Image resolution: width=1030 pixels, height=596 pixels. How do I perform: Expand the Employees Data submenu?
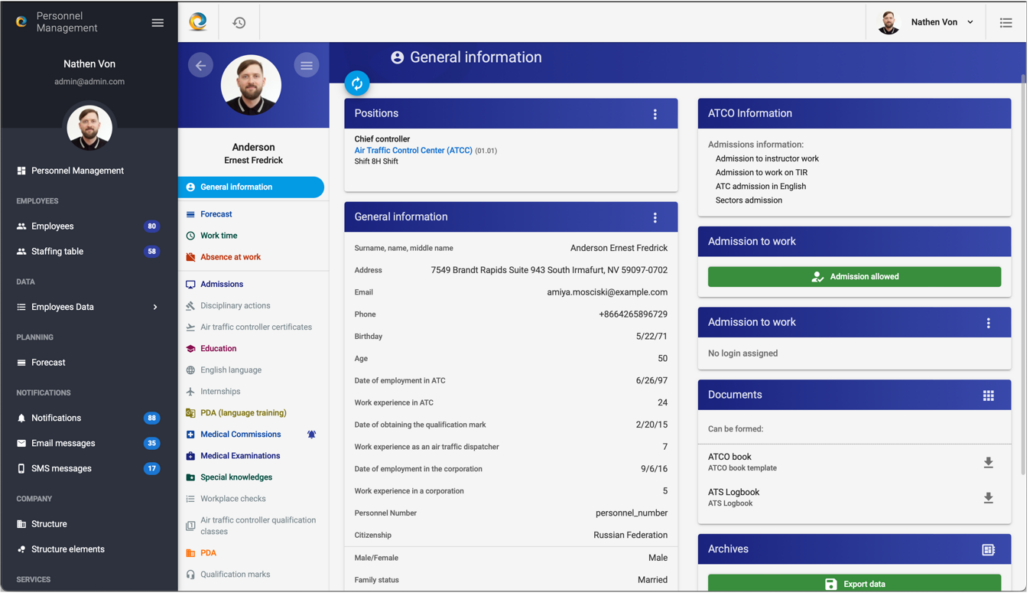[155, 307]
